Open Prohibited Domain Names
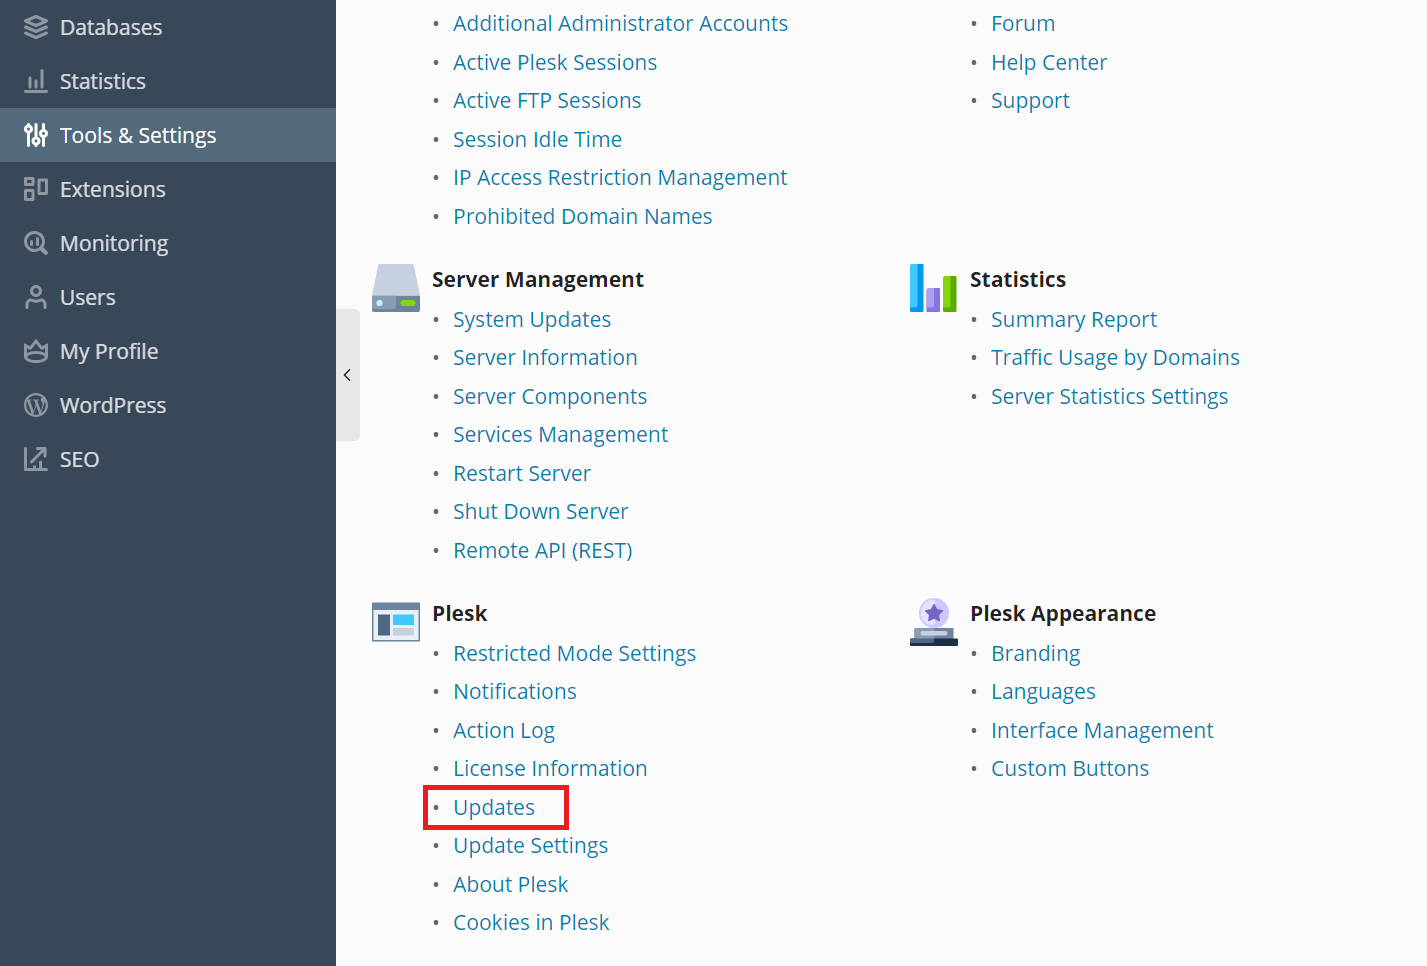Viewport: 1427px width, 966px height. (x=583, y=216)
